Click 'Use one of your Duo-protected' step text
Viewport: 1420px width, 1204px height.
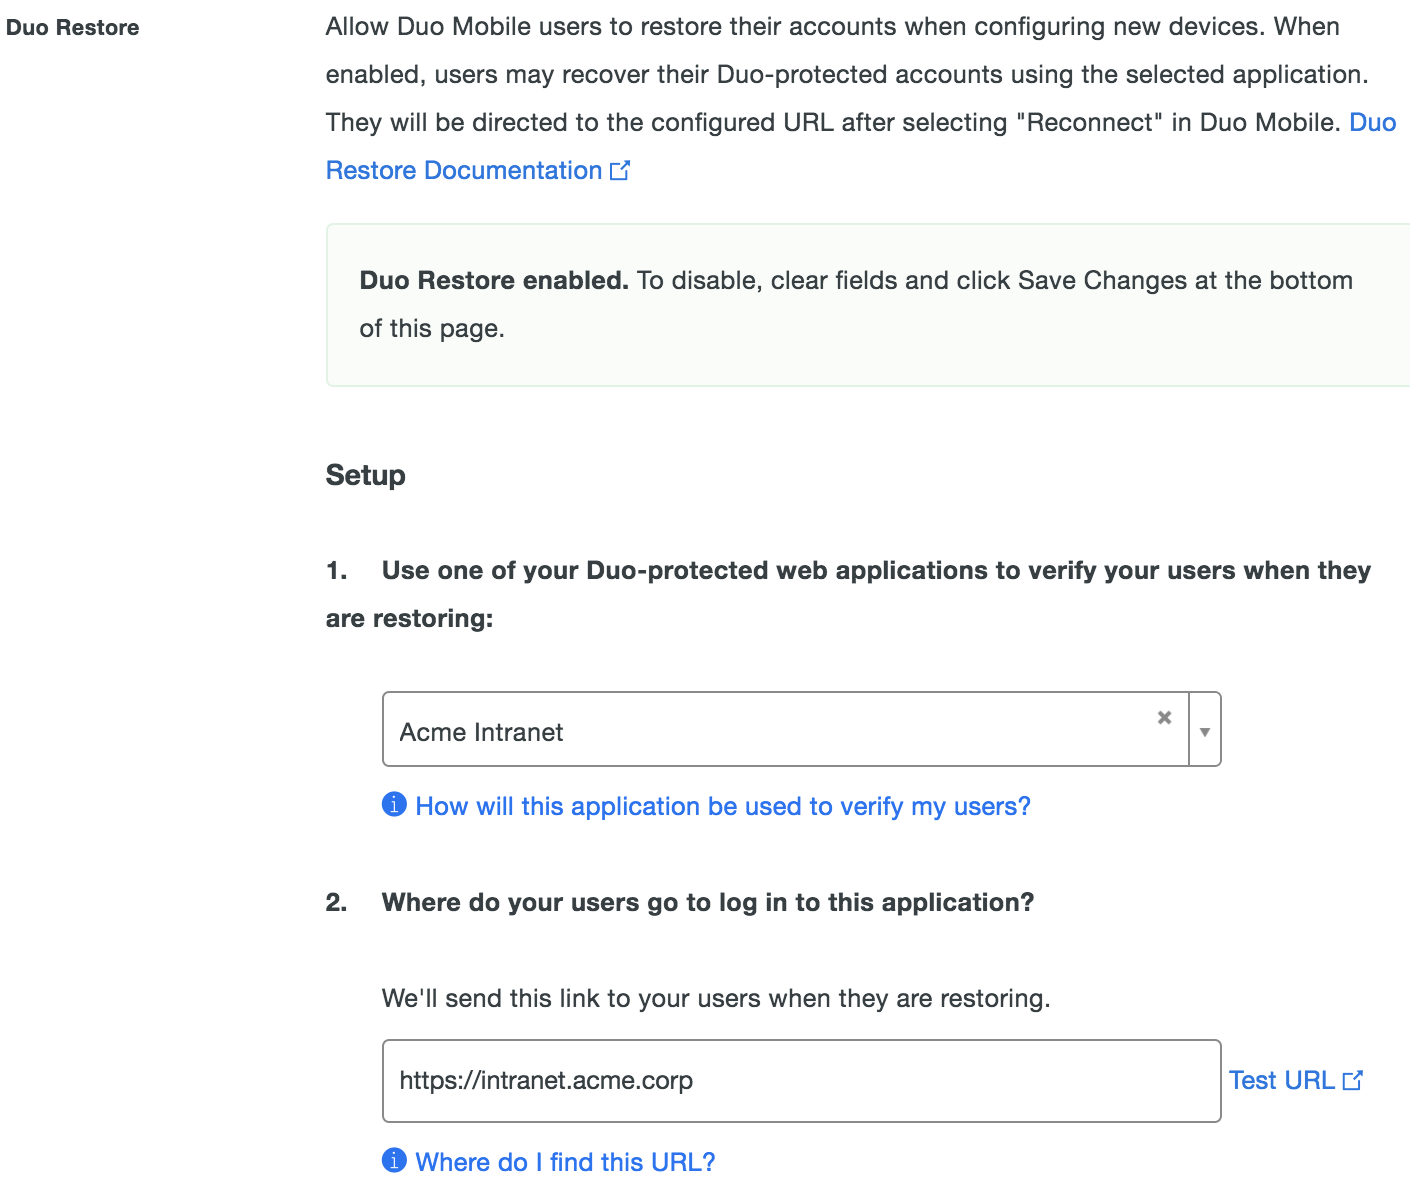(849, 594)
